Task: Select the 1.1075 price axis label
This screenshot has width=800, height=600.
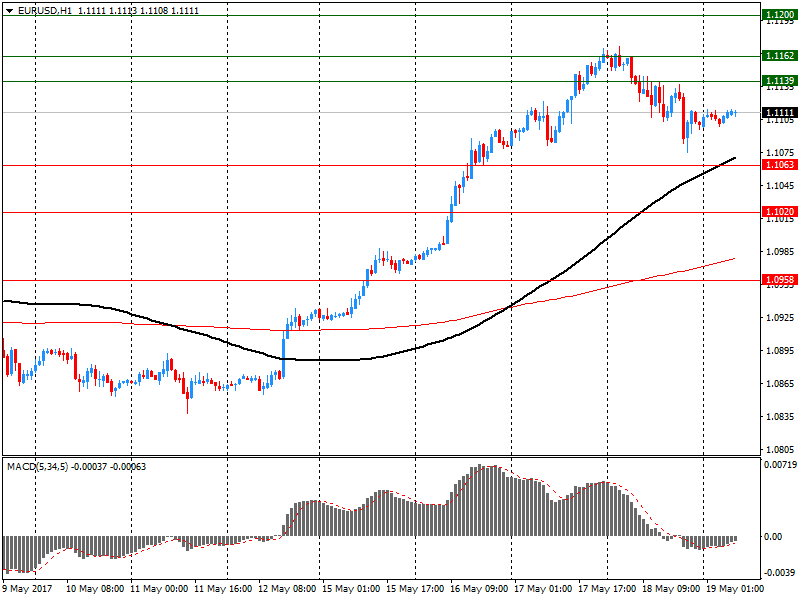Action: 780,153
